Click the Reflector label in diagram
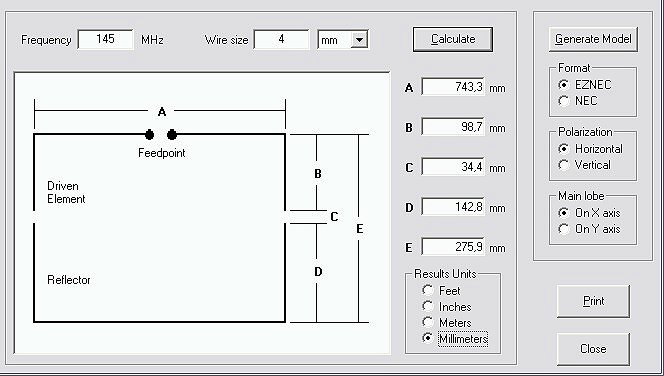This screenshot has height=376, width=664. (69, 280)
